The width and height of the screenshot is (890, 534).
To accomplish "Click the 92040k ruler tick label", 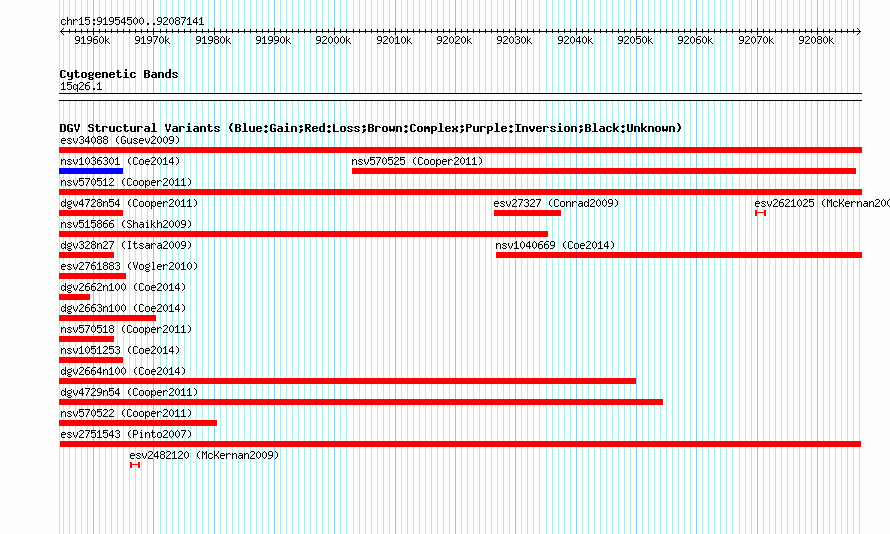I will click(x=575, y=40).
